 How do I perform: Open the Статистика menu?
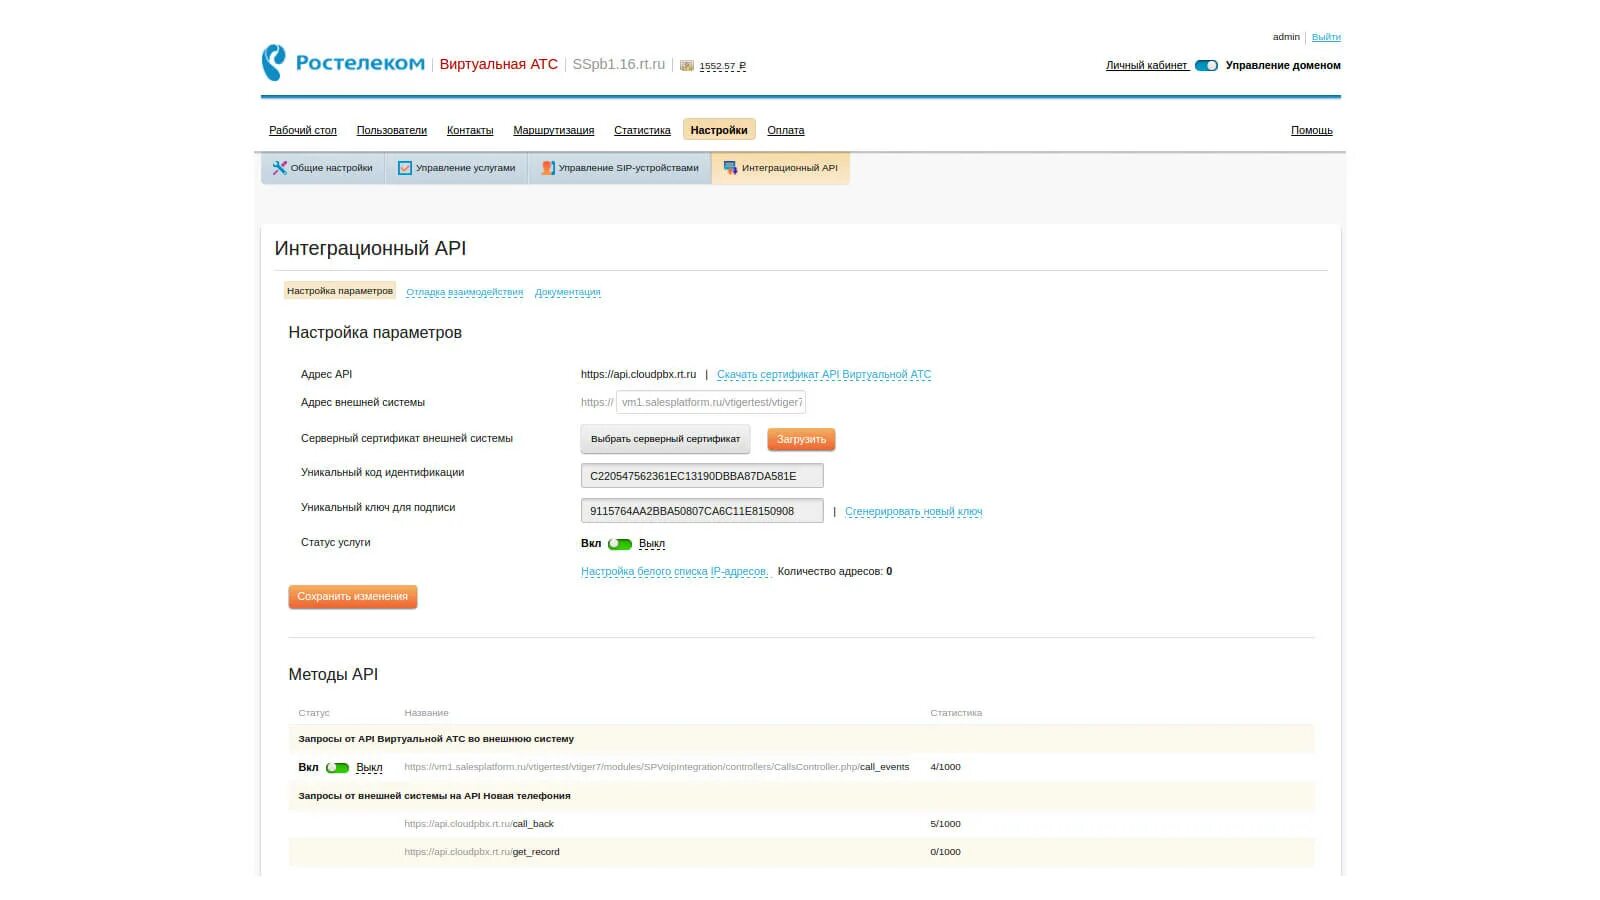[642, 131]
